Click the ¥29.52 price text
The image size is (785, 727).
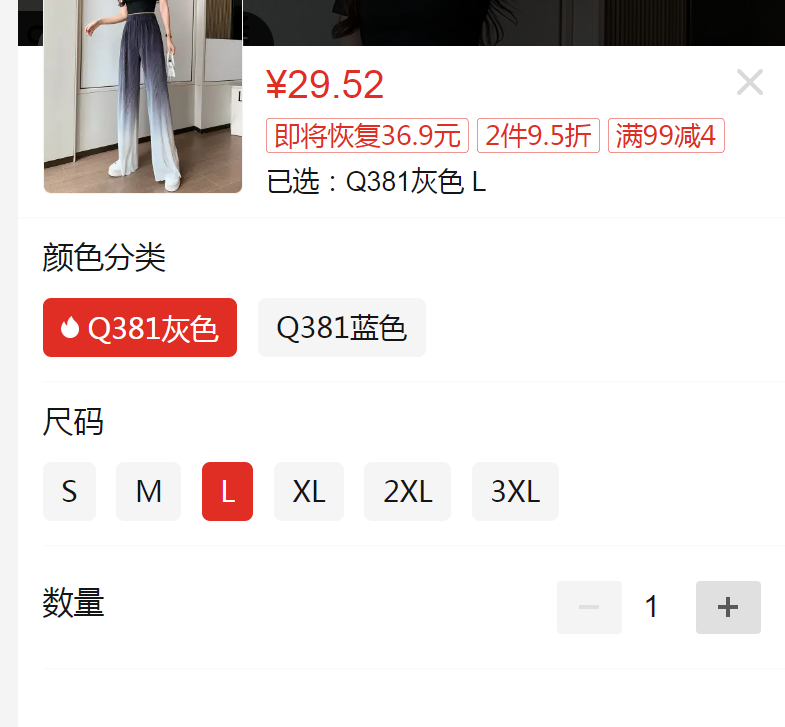325,85
